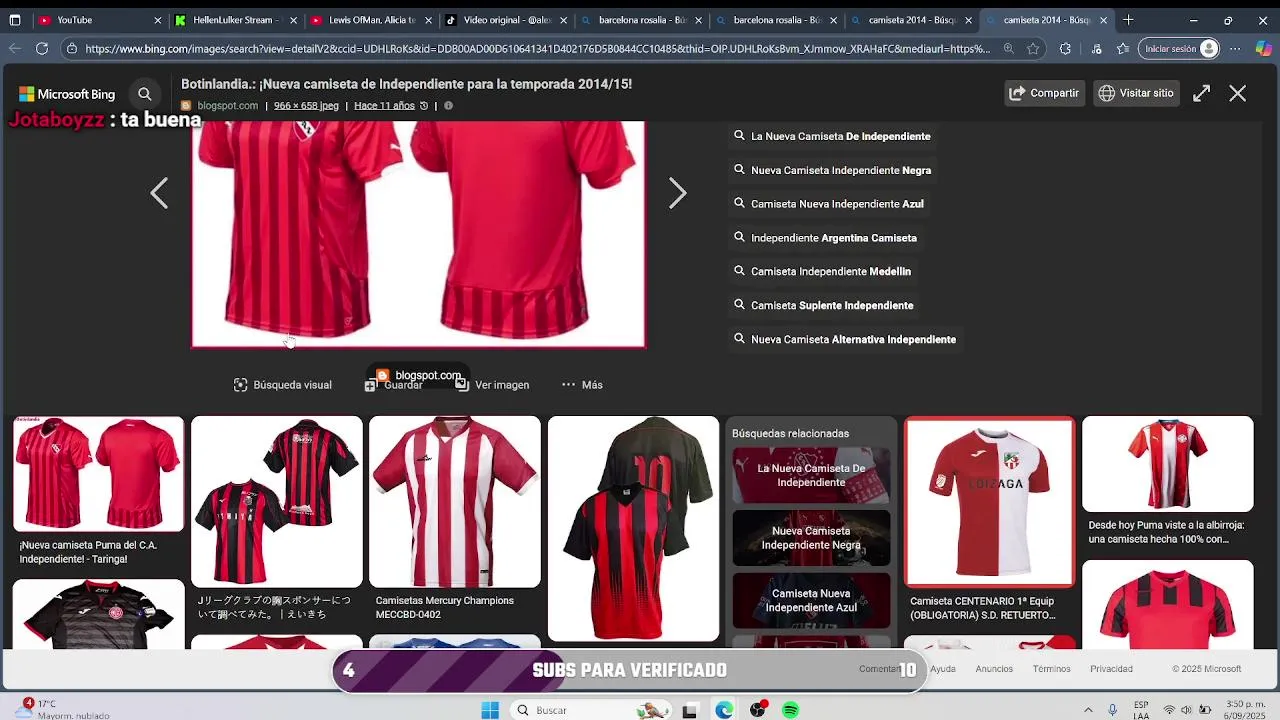Click the Ayuda footer link

tap(943, 669)
